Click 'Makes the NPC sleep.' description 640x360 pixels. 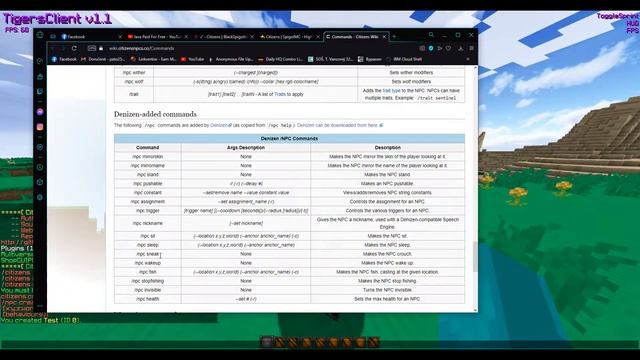[x=387, y=245]
